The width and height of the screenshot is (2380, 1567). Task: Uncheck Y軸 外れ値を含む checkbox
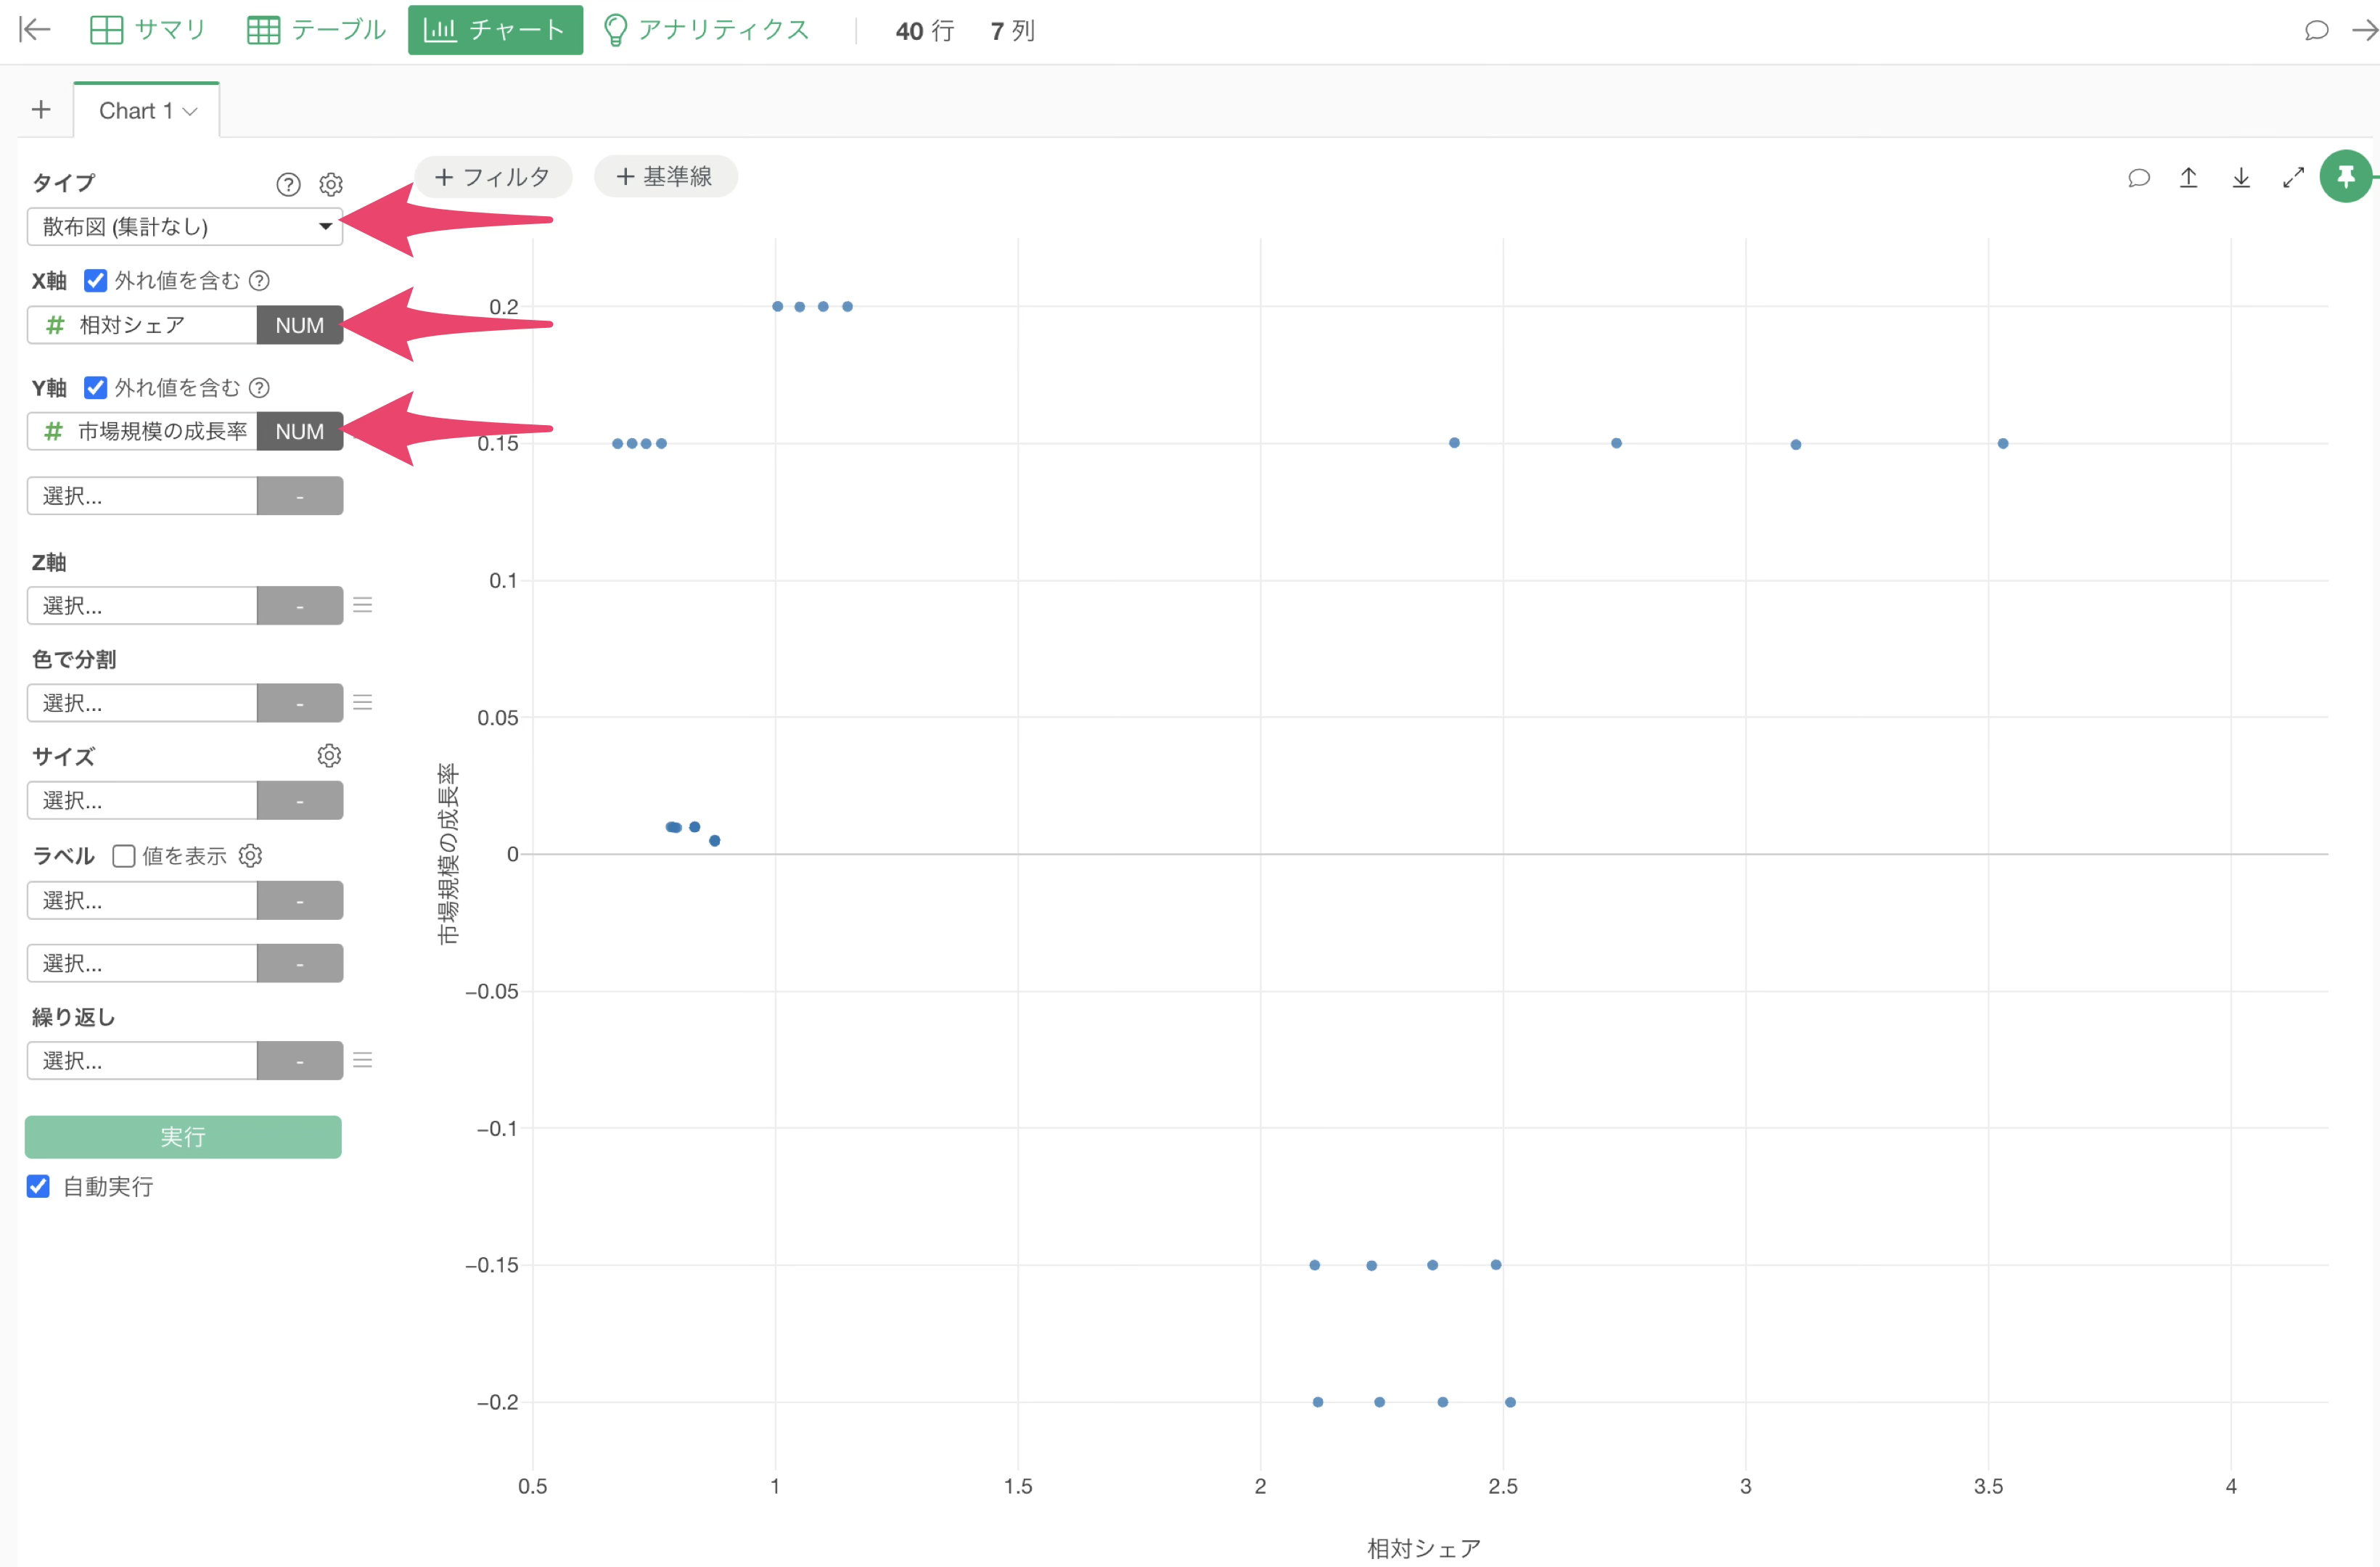click(96, 388)
